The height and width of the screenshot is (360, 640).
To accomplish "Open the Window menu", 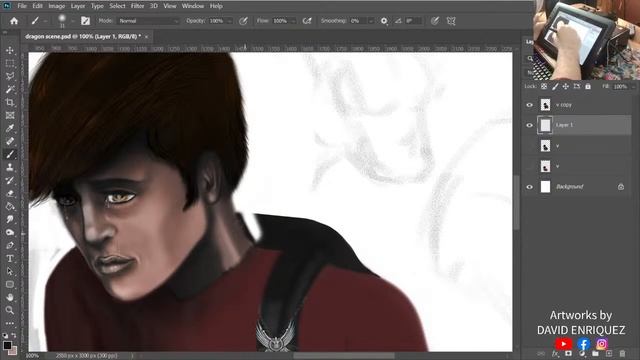I will (193, 6).
